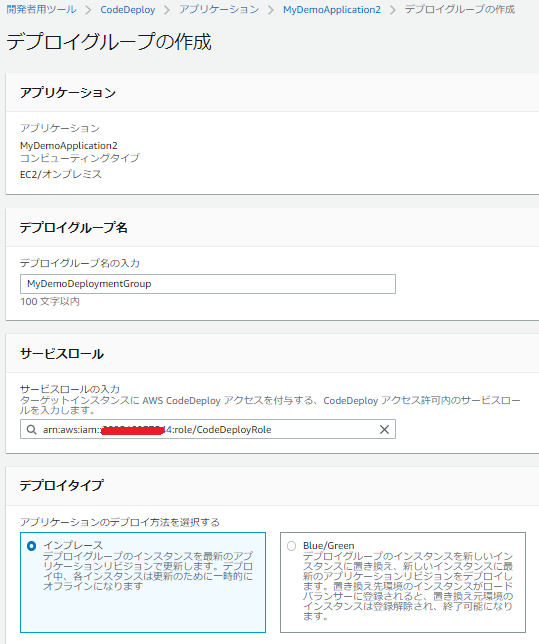Click the サービスロール section heading
The width and height of the screenshot is (539, 644).
point(62,354)
